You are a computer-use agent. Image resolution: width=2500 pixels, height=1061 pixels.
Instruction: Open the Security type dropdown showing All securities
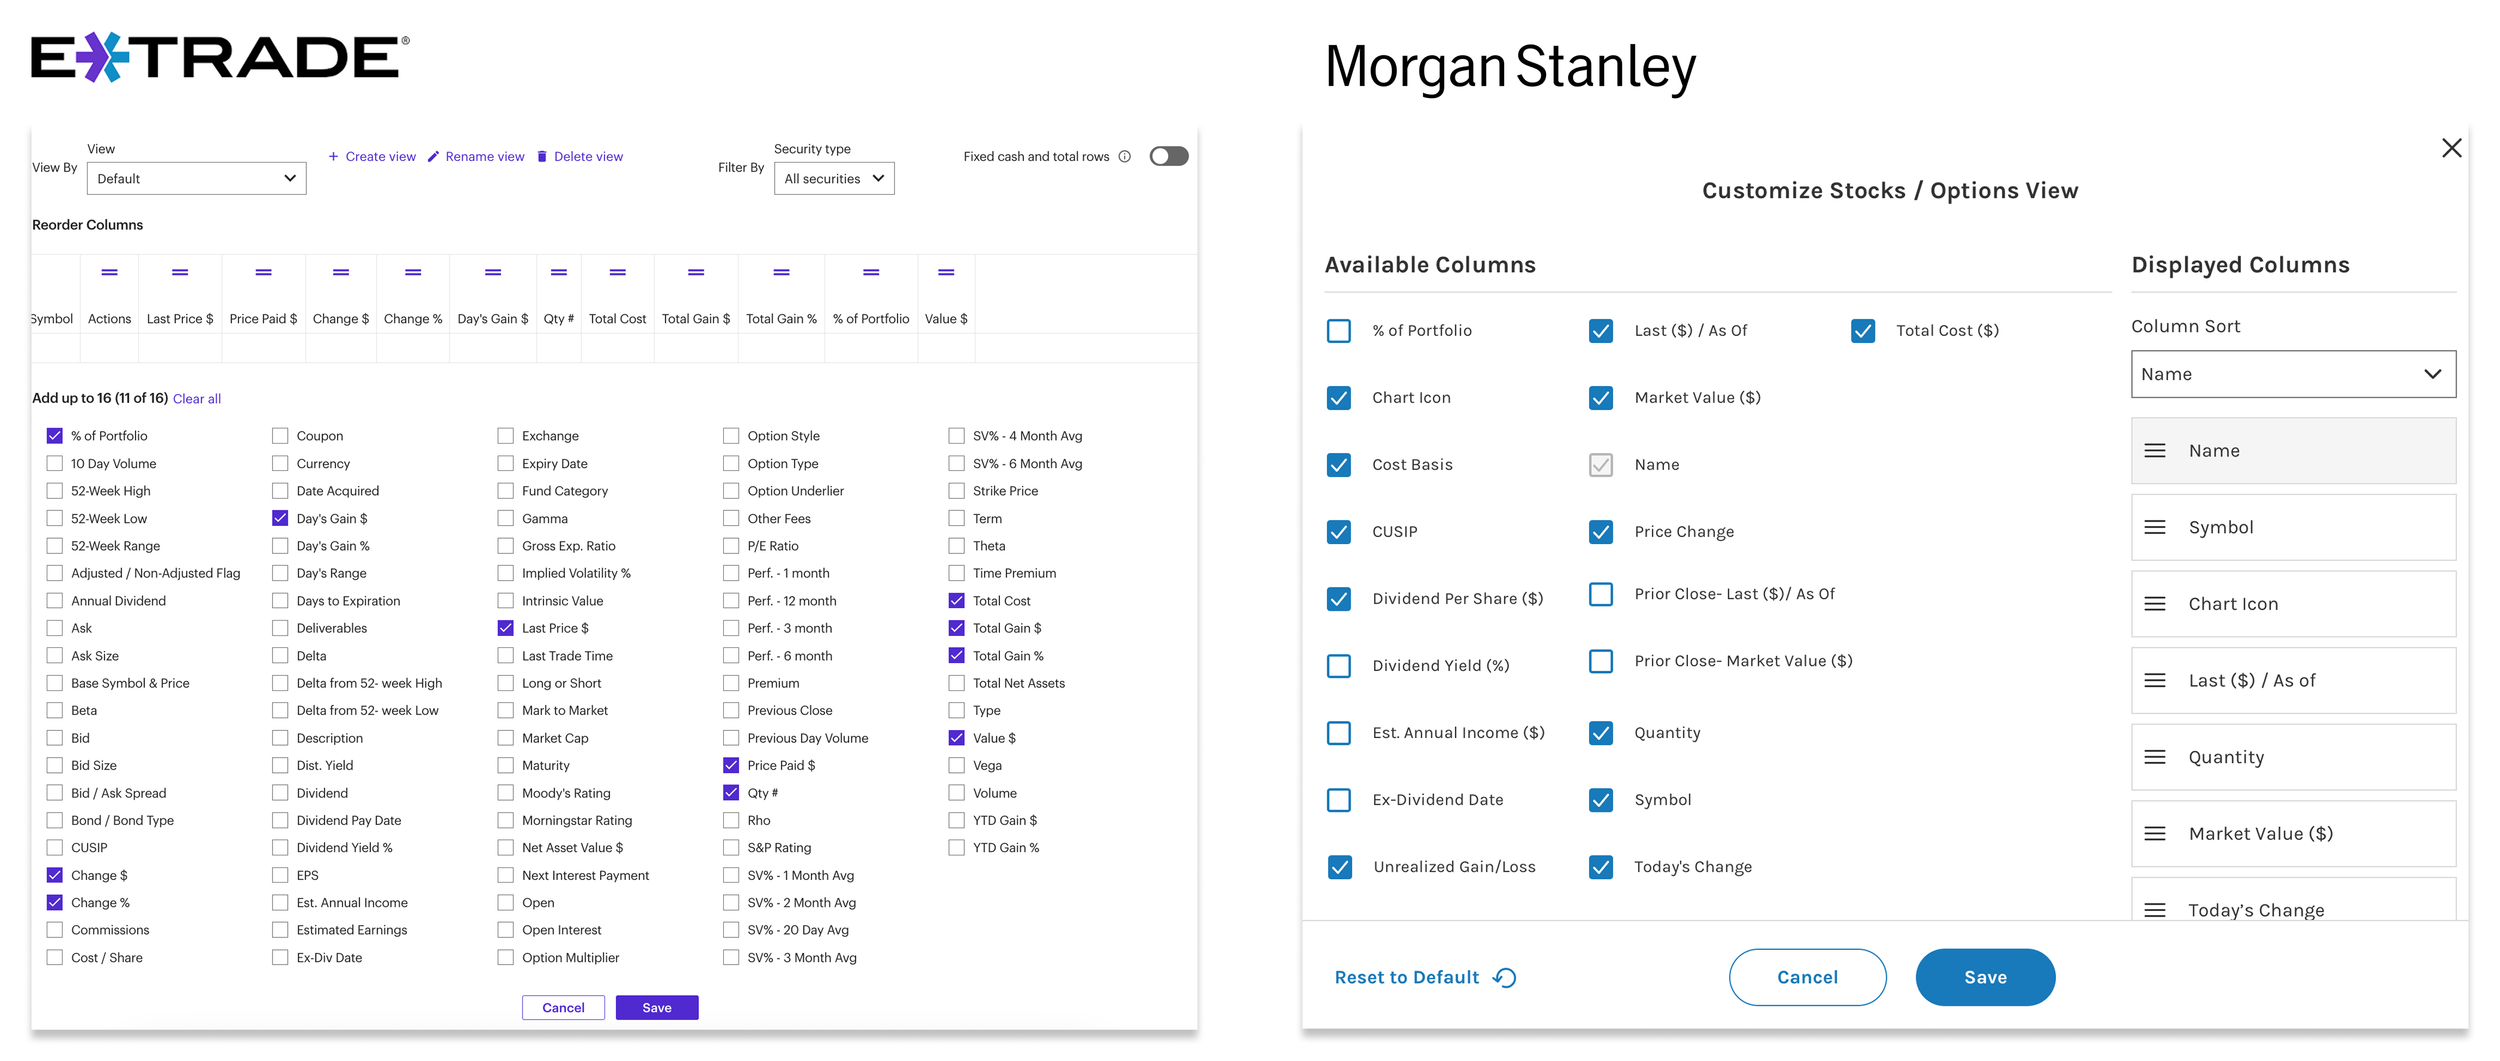(x=834, y=179)
